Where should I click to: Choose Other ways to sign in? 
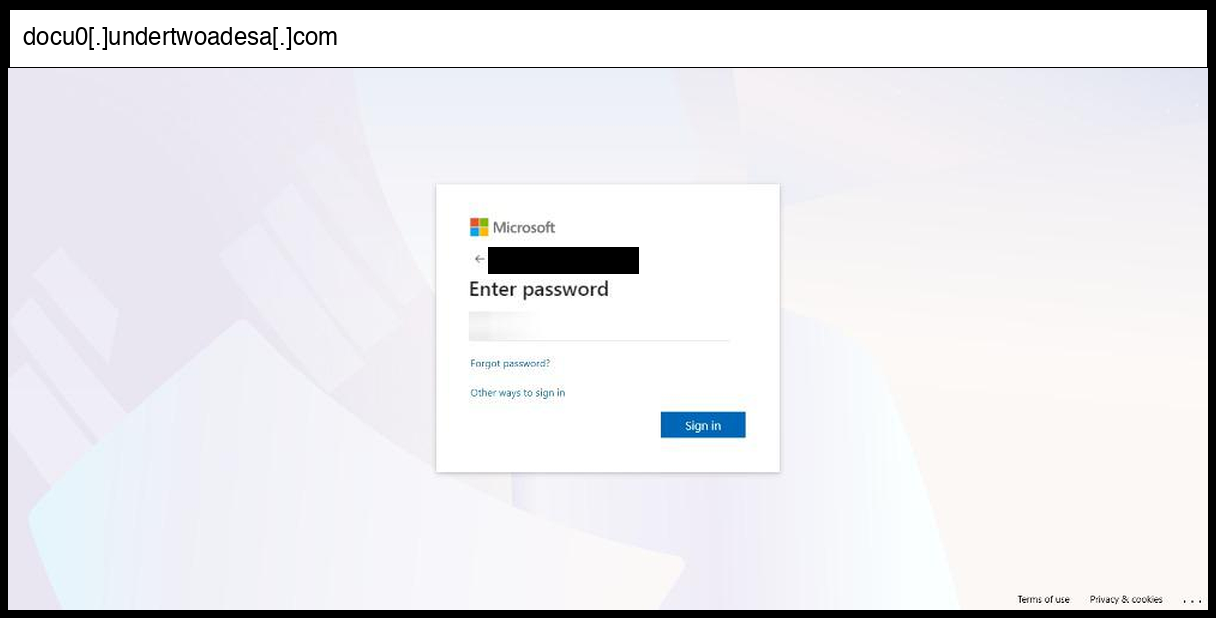(518, 393)
